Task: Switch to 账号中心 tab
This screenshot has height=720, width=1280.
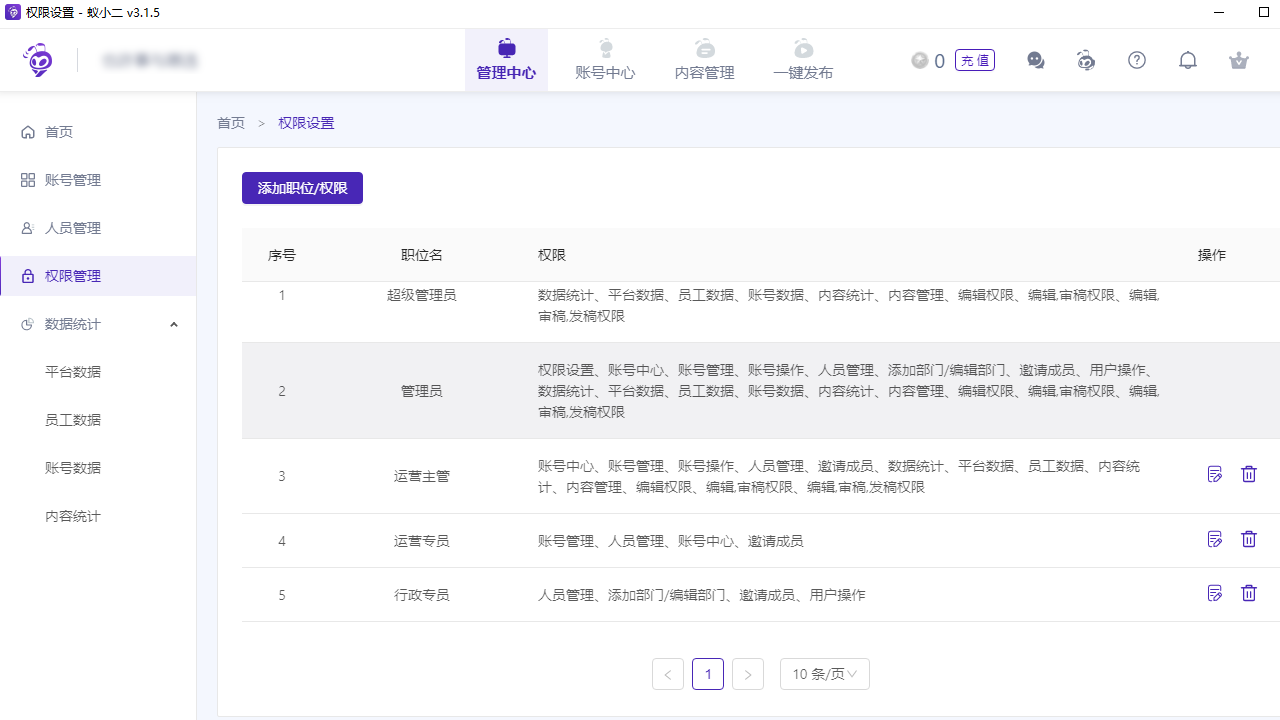Action: tap(605, 60)
